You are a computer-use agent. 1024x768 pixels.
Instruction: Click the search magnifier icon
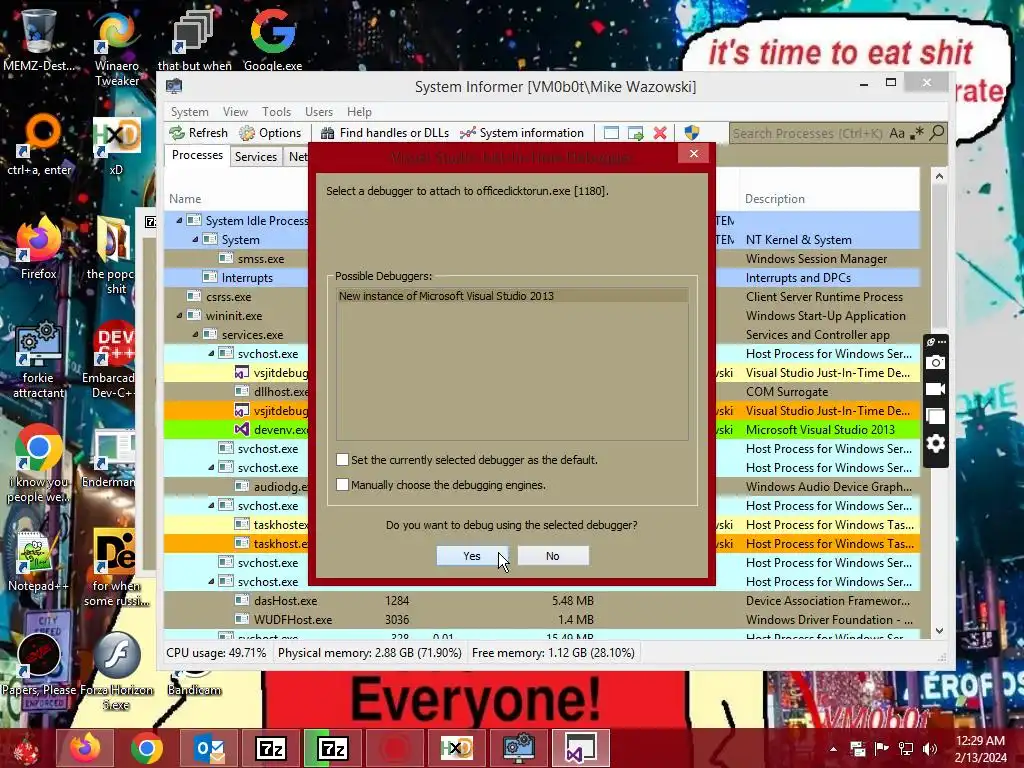tap(937, 133)
